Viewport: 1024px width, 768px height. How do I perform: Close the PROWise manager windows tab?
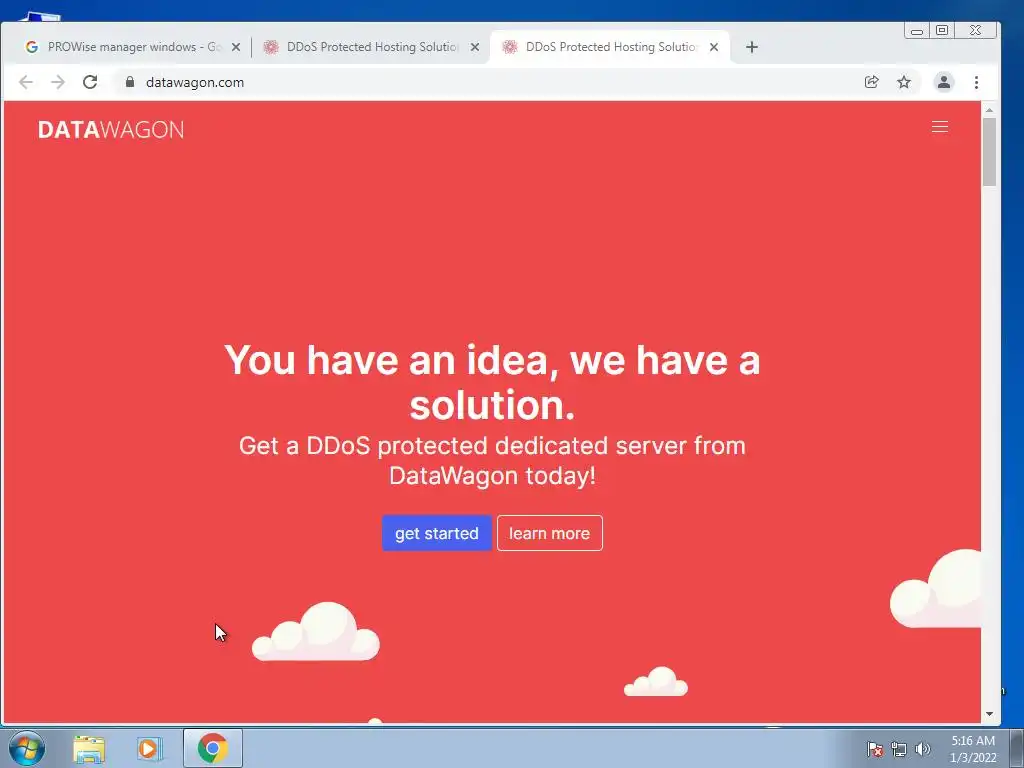point(236,47)
